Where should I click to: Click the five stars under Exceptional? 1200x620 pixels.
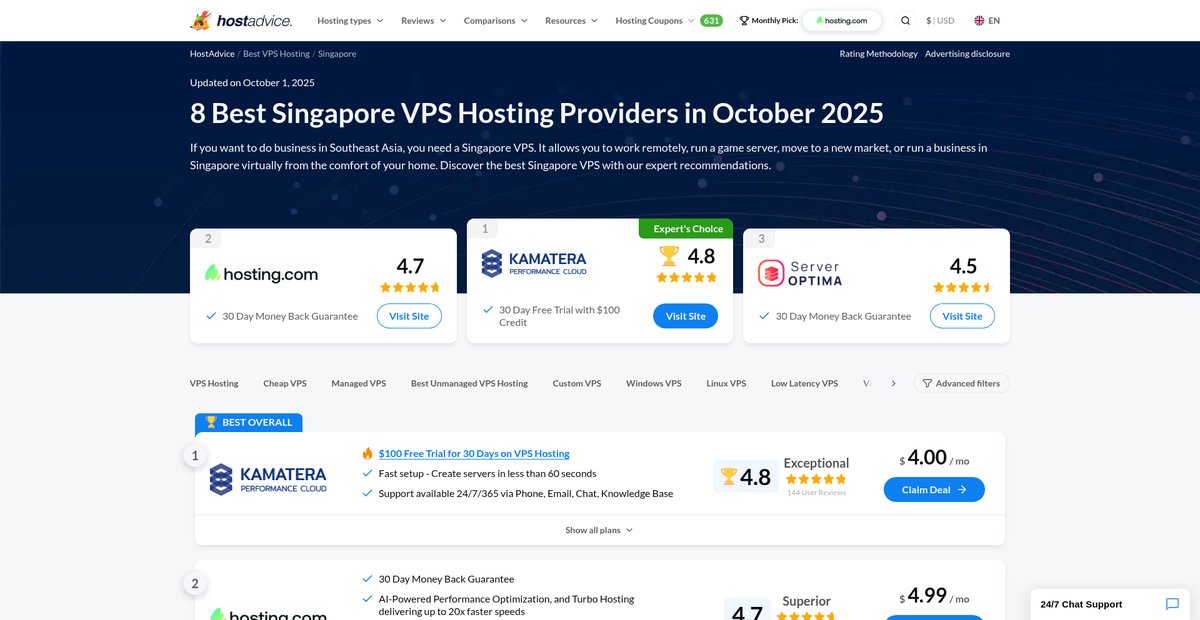pos(816,479)
